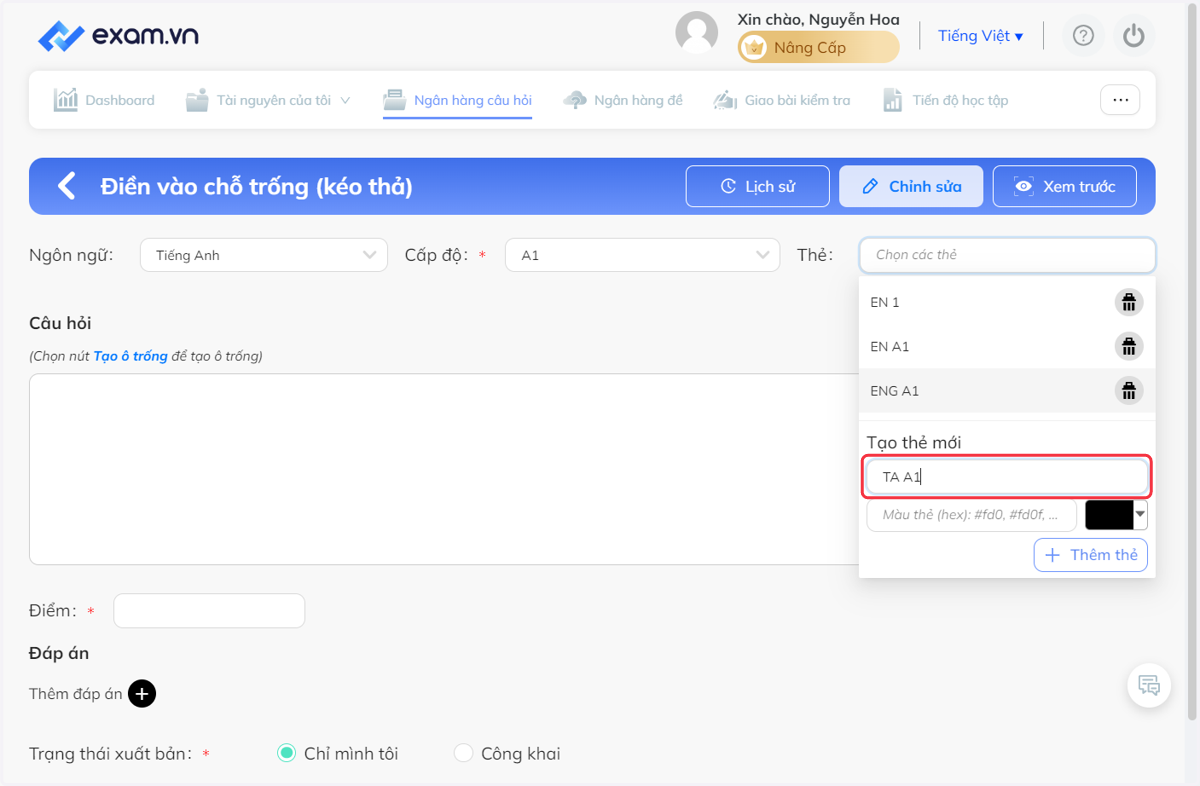Open the Lịch sử history button
The width and height of the screenshot is (1200, 786).
click(758, 186)
